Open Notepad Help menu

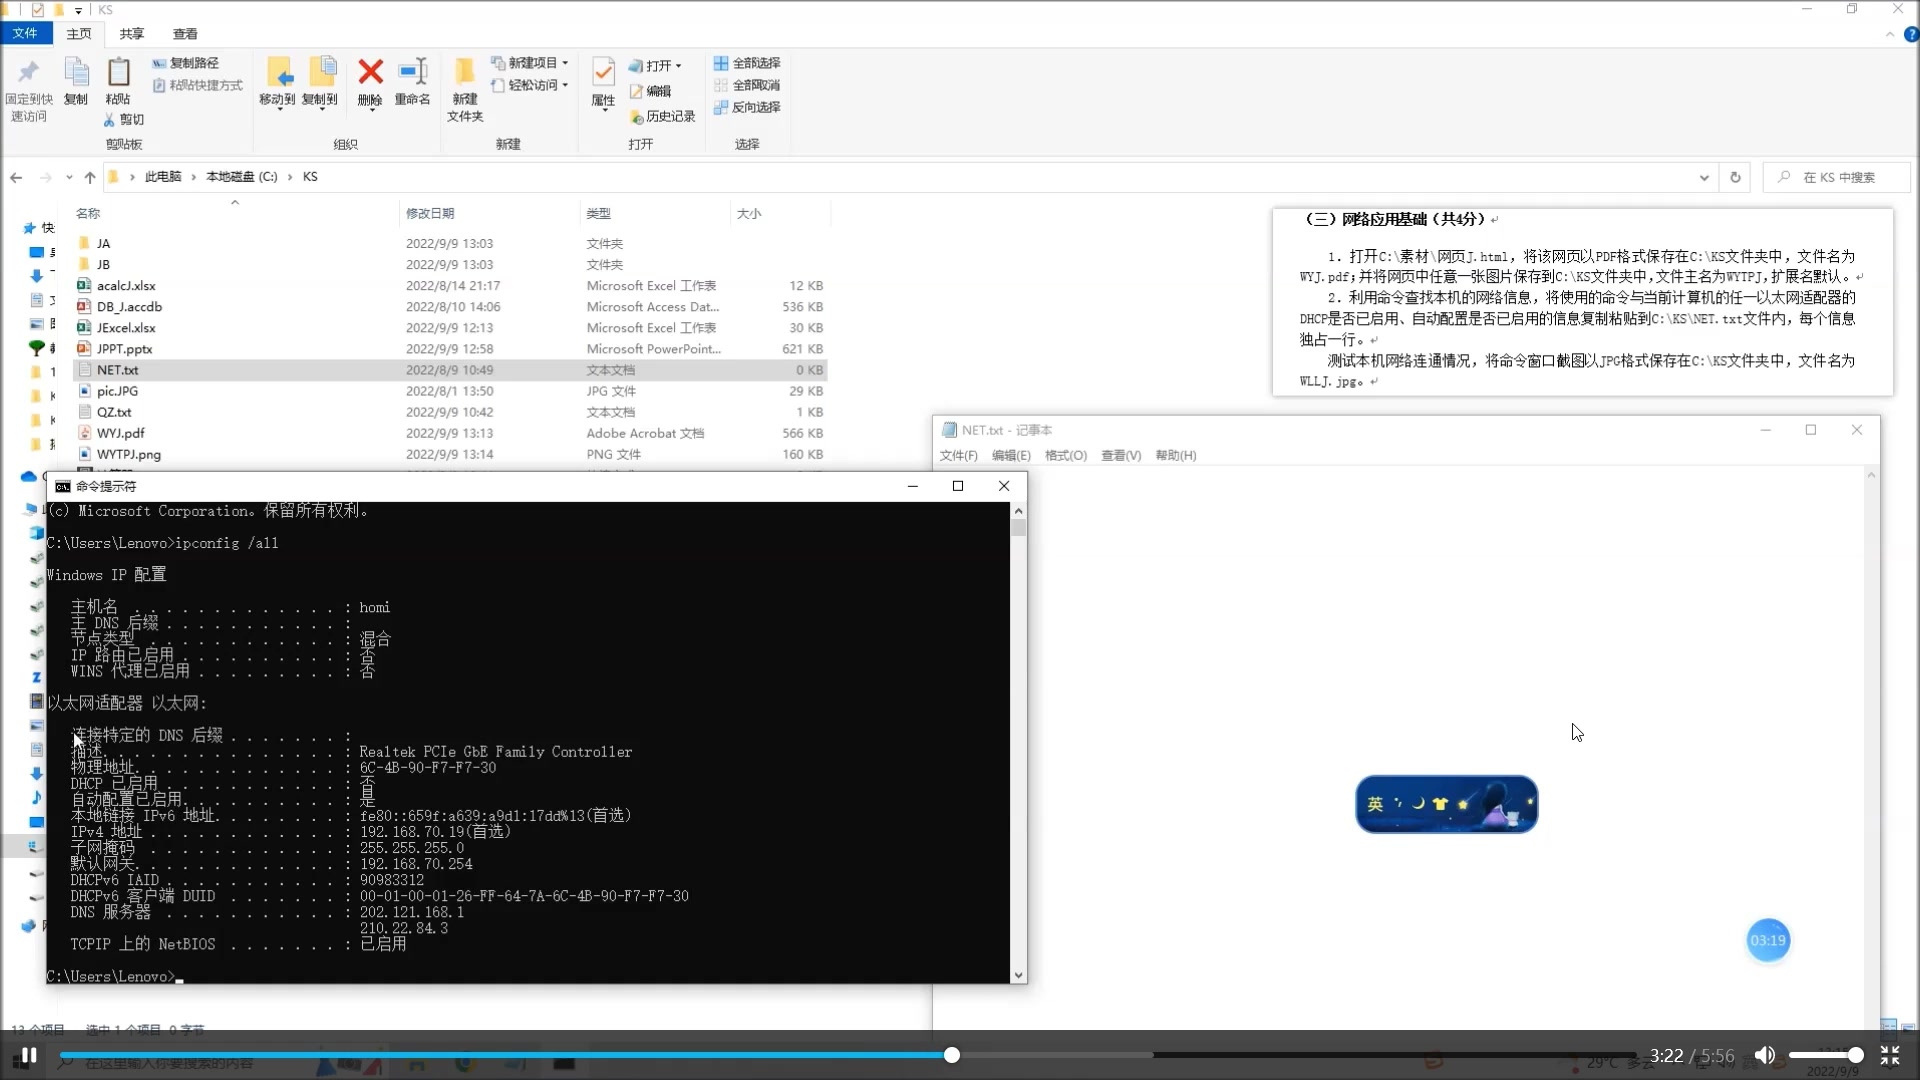[1176, 455]
